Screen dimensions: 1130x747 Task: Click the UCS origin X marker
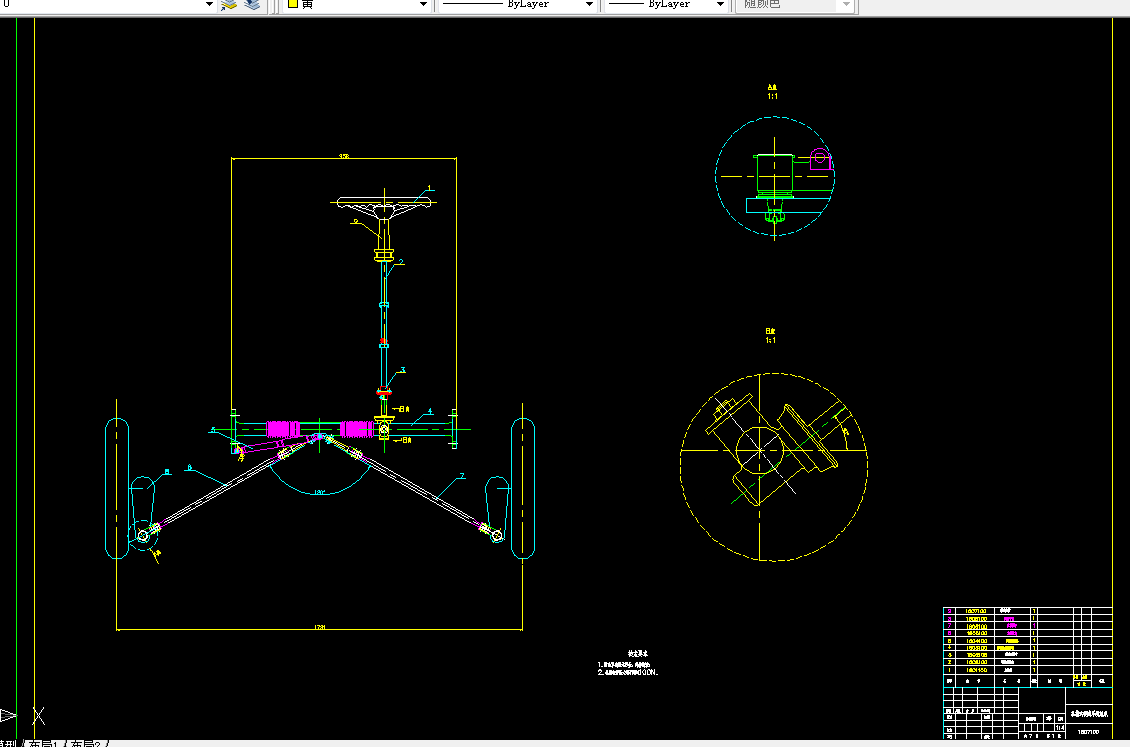[38, 715]
